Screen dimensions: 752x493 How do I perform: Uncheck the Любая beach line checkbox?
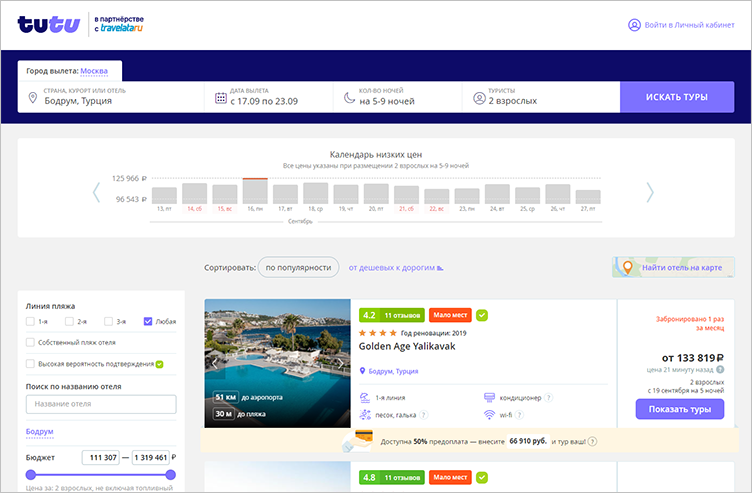point(148,321)
